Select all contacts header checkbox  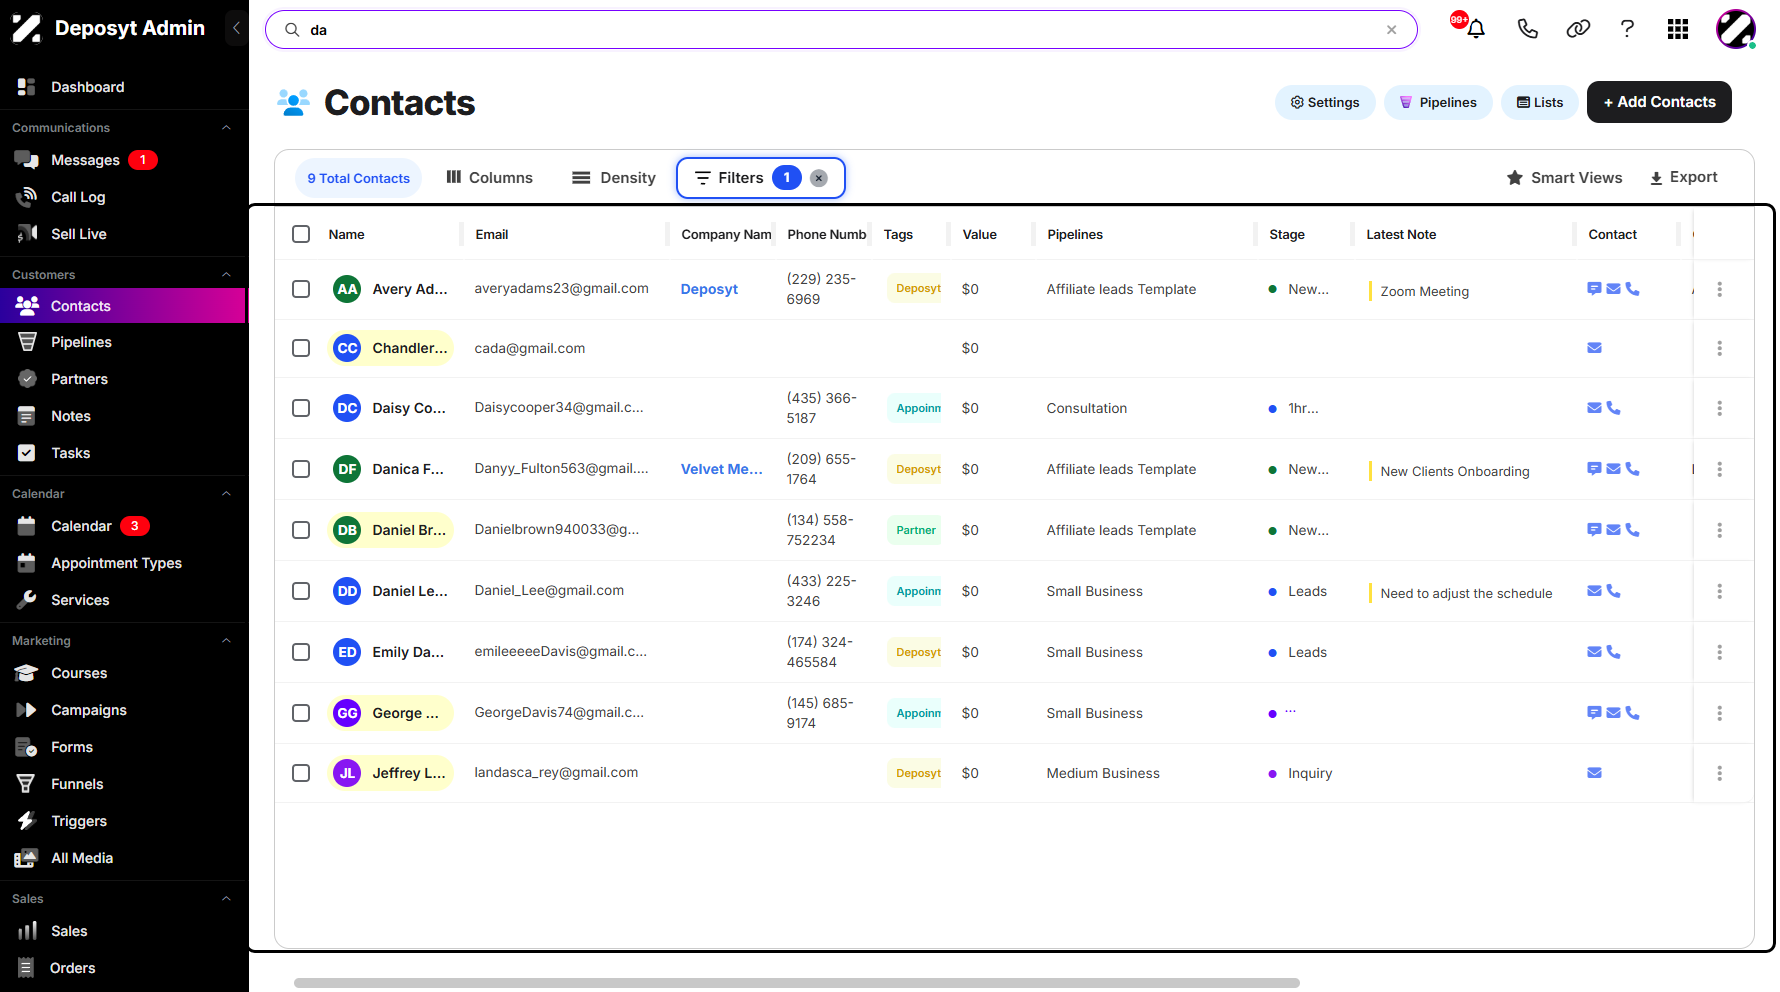click(301, 234)
